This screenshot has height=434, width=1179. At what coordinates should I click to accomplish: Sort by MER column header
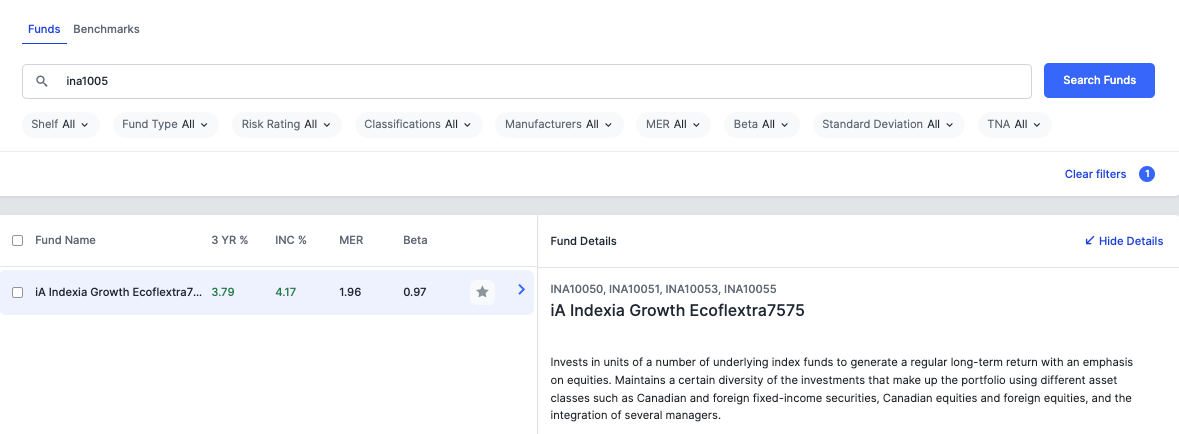click(x=351, y=241)
